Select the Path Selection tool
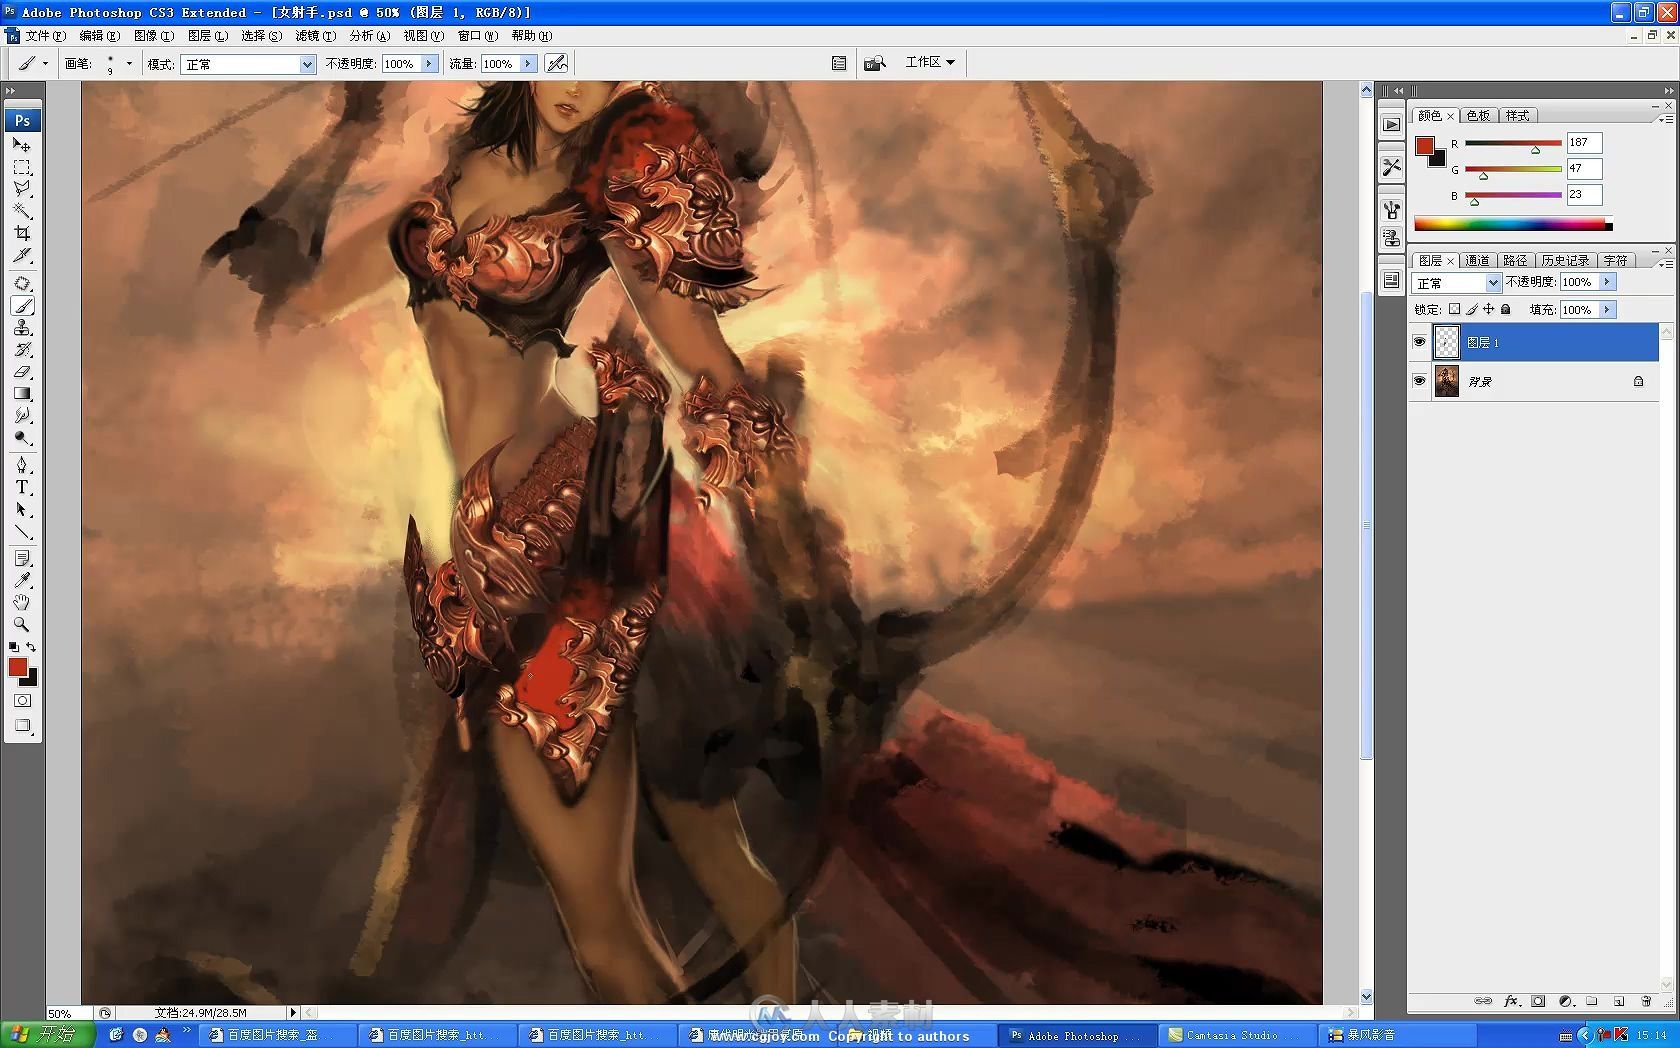 click(22, 510)
